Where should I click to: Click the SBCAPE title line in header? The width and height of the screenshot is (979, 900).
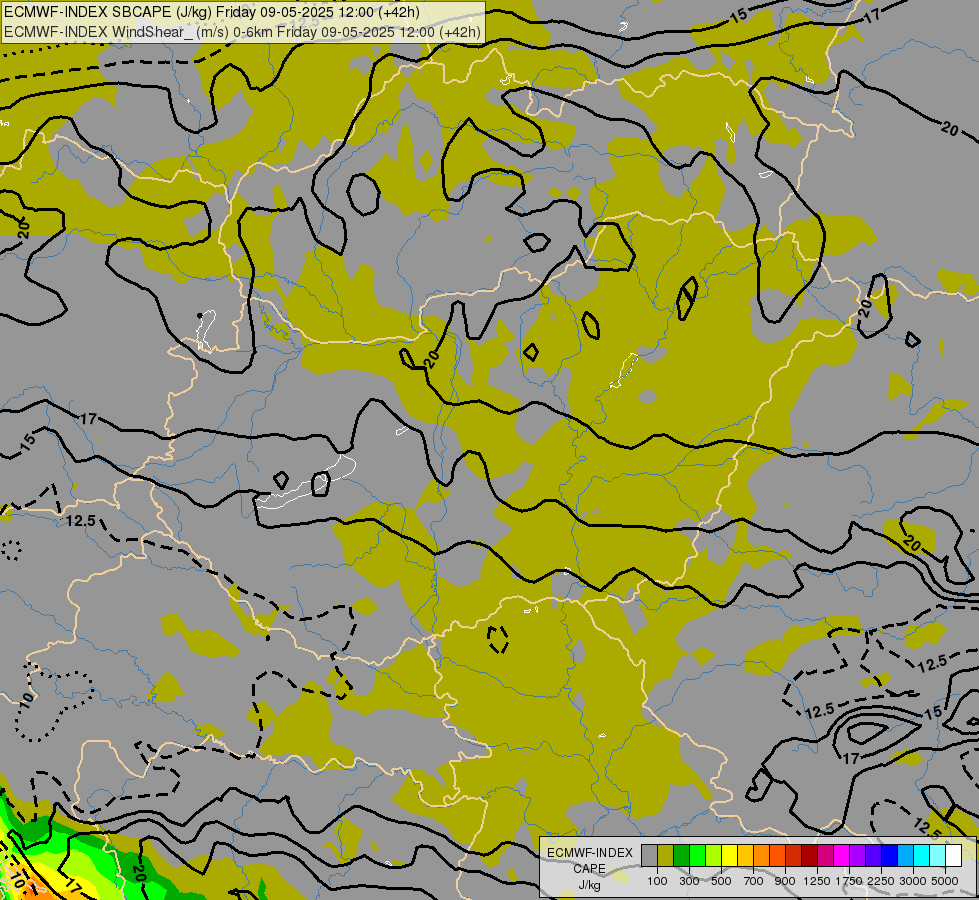[212, 12]
